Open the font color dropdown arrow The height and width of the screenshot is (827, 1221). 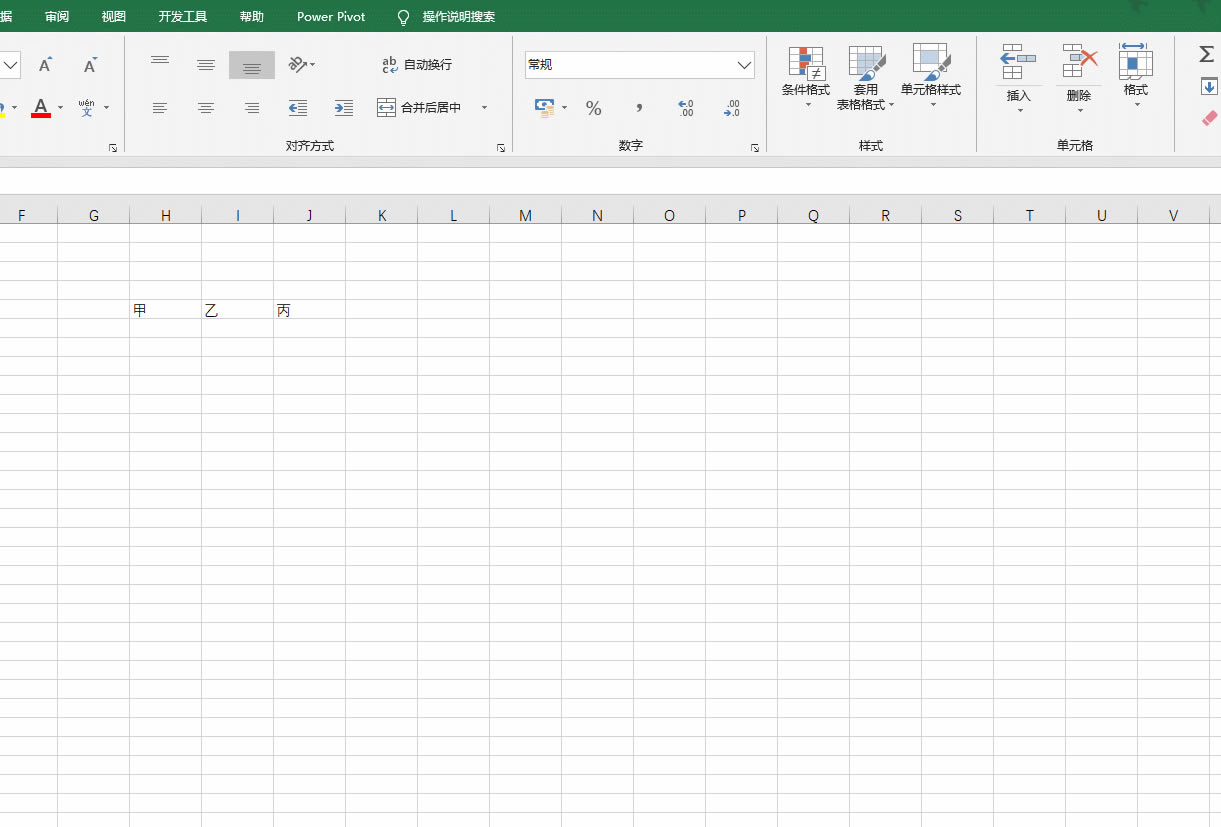coord(60,107)
